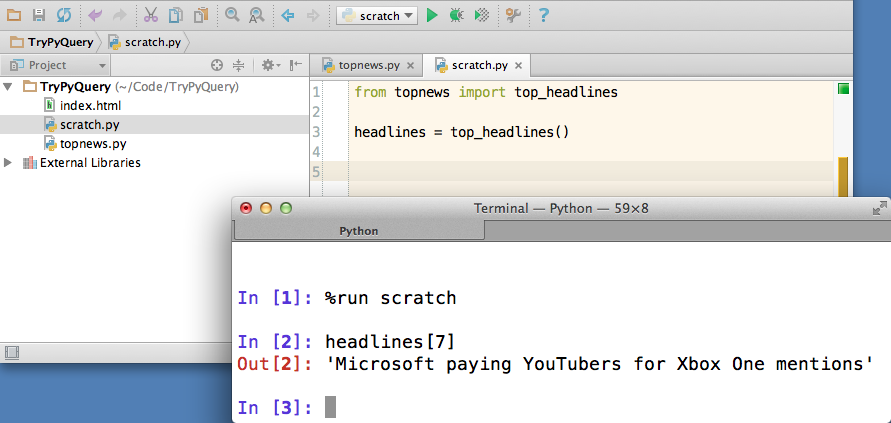The image size is (891, 423).
Task: Open Help question mark icon
Action: (543, 15)
